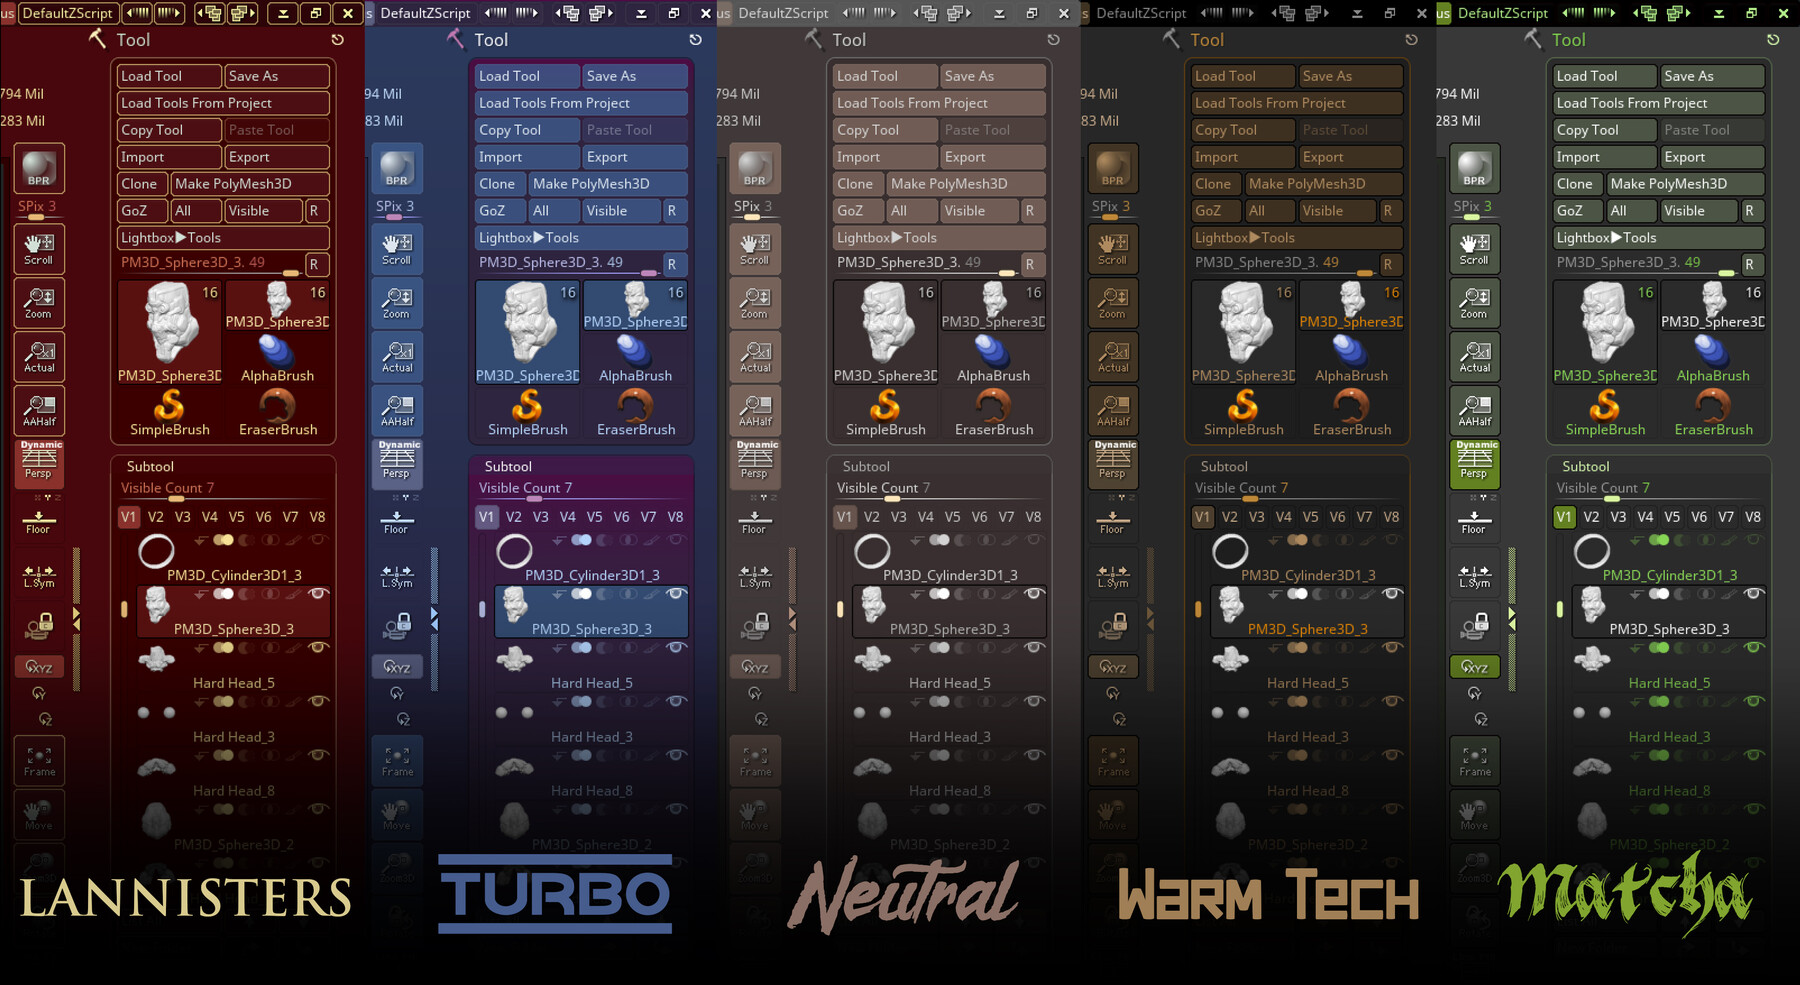Enable the AAHalf view icon
This screenshot has height=985, width=1800.
(x=38, y=410)
